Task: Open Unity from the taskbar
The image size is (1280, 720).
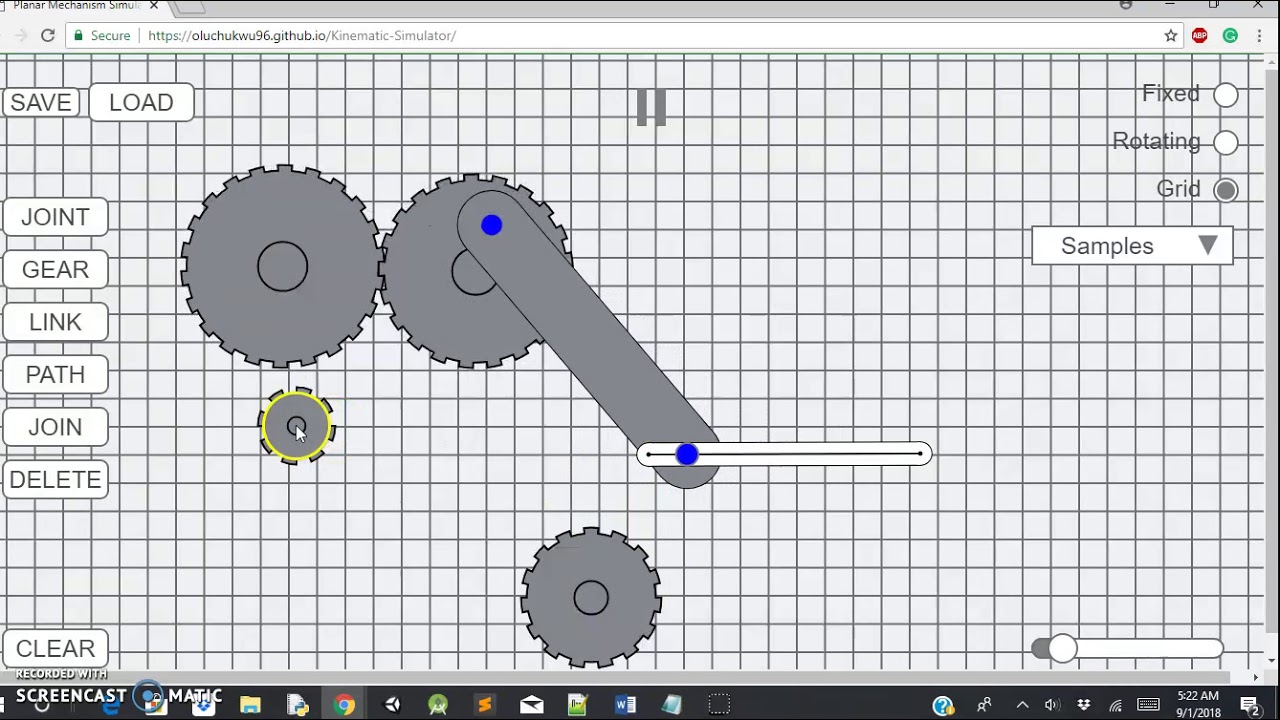Action: [x=392, y=705]
